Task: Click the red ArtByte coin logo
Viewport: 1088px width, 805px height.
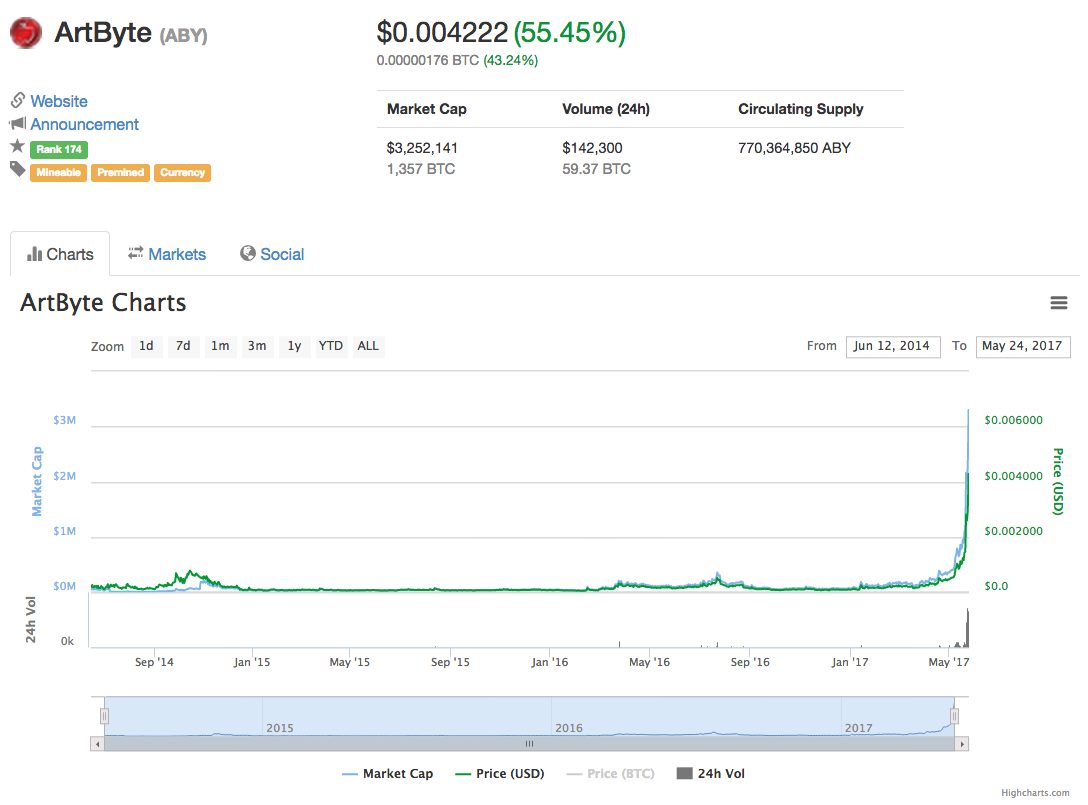Action: 26,33
